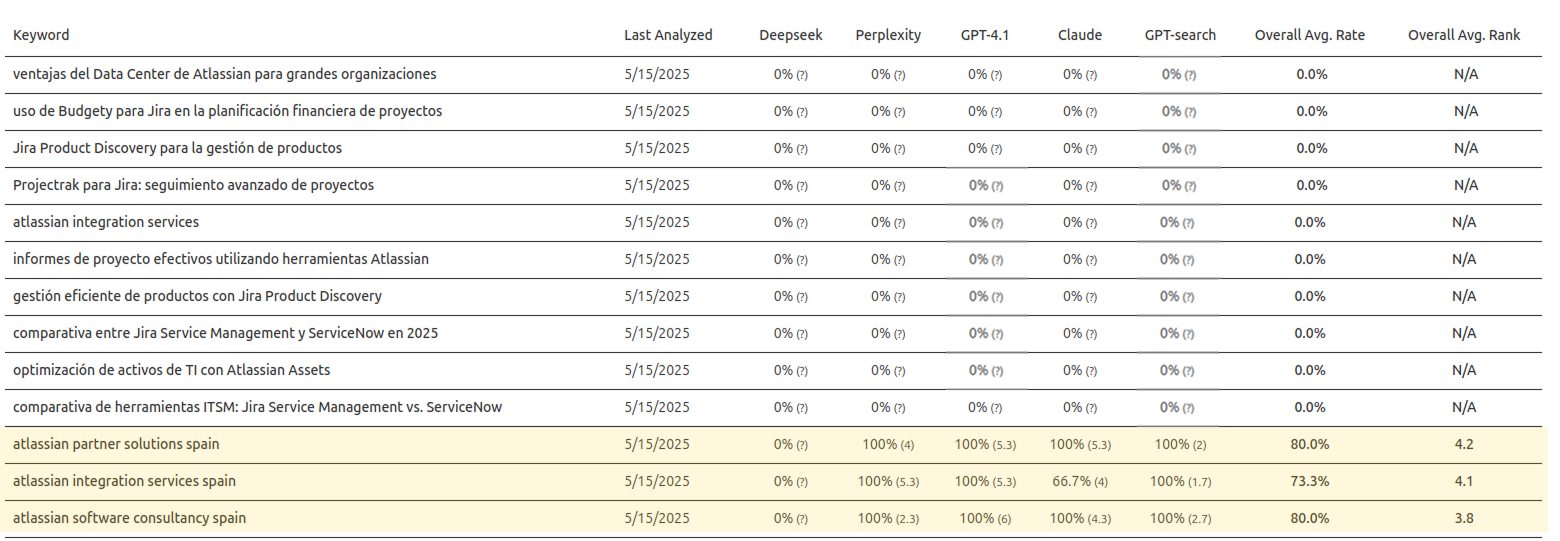Click the GPT-search column header

tap(1180, 35)
